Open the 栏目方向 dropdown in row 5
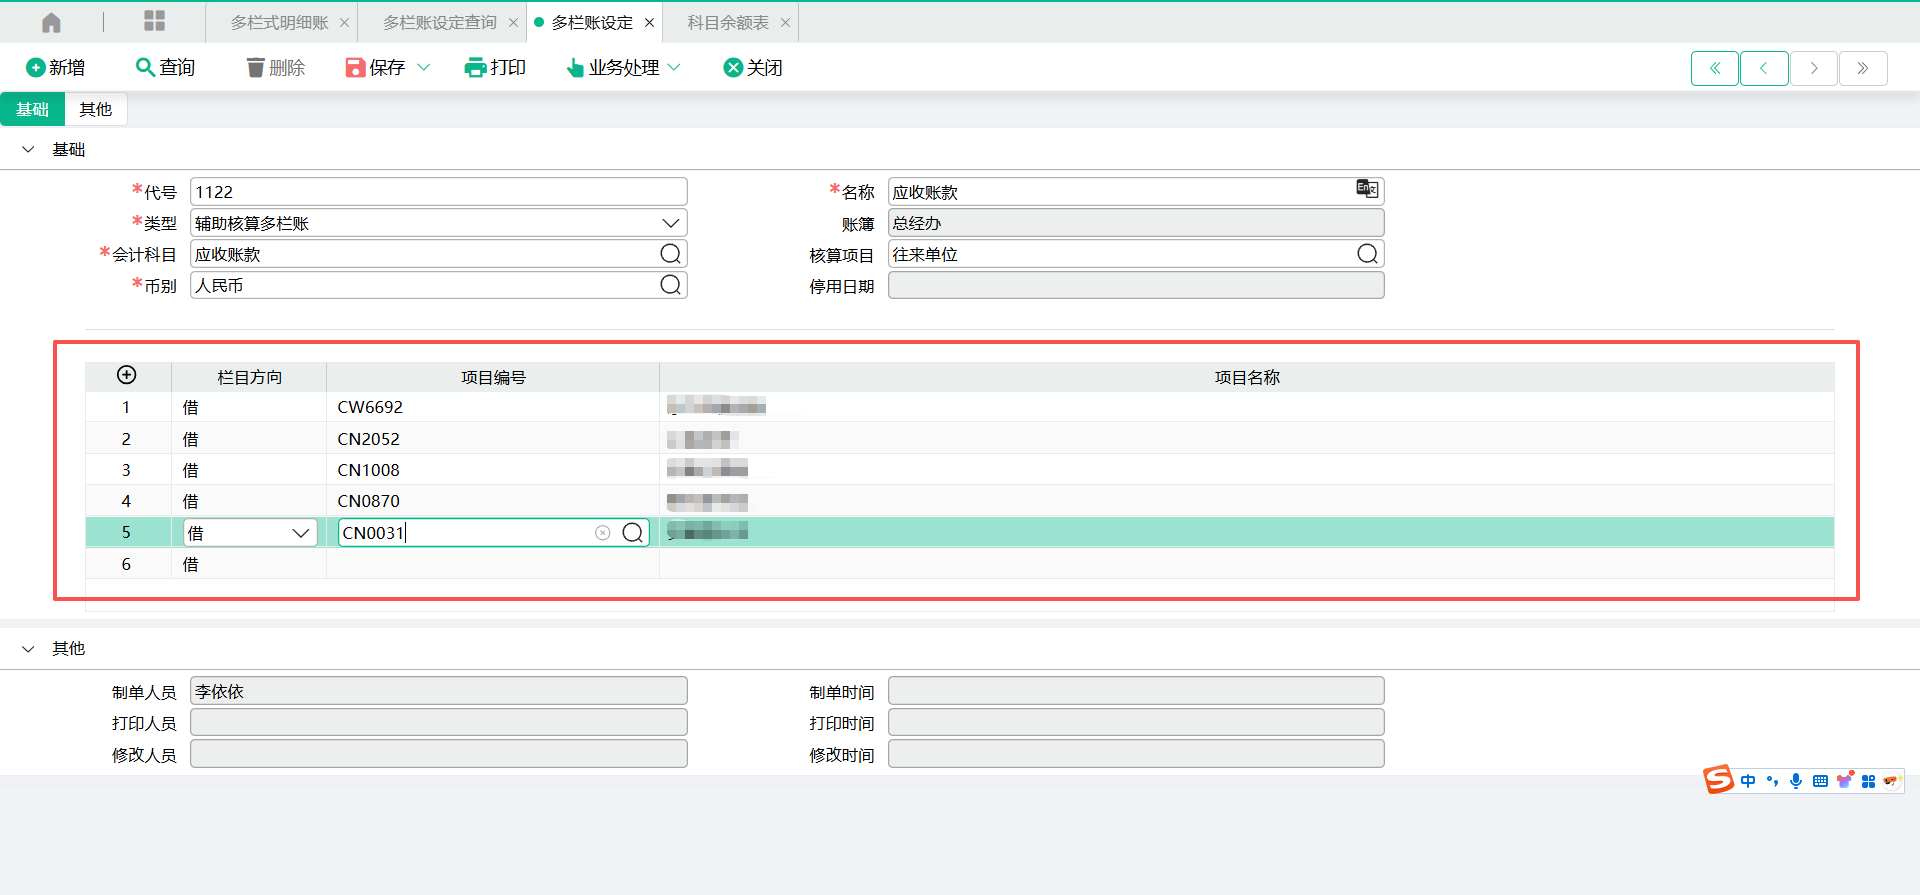 coord(300,533)
